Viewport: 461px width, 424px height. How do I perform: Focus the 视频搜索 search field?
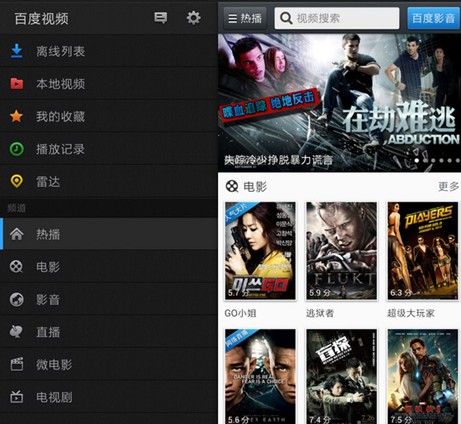click(337, 18)
